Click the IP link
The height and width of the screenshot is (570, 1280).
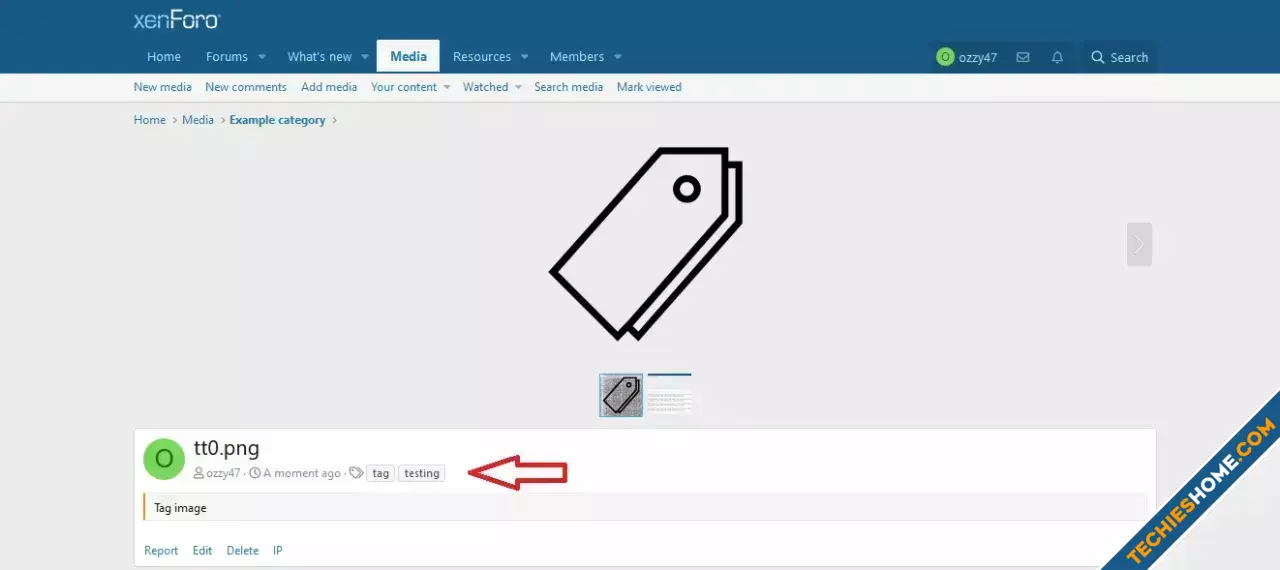tap(278, 551)
